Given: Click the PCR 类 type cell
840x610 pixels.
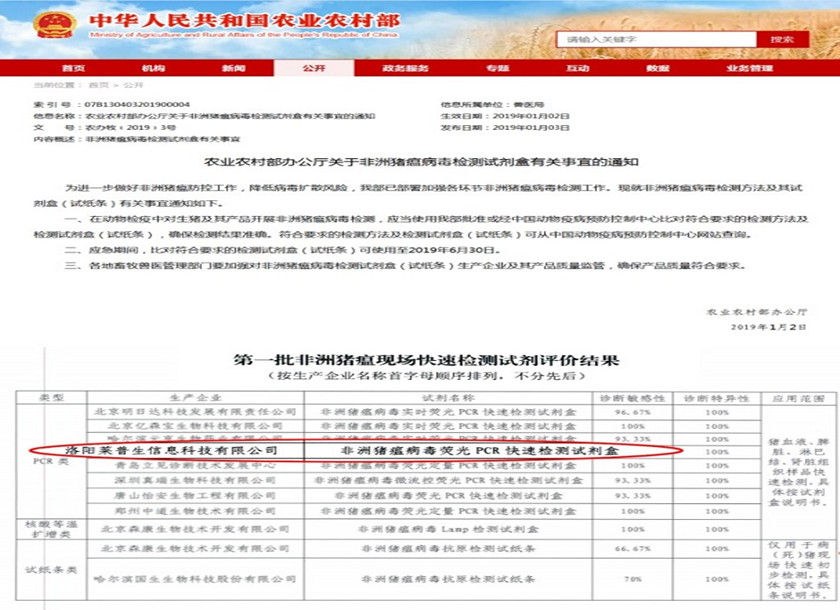Looking at the screenshot, I should (51, 461).
